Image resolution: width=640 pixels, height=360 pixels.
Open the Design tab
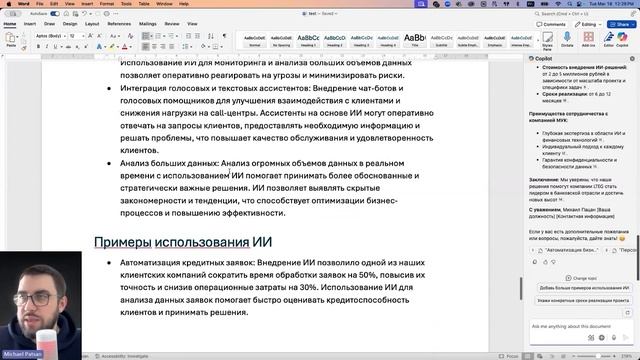pos(70,24)
